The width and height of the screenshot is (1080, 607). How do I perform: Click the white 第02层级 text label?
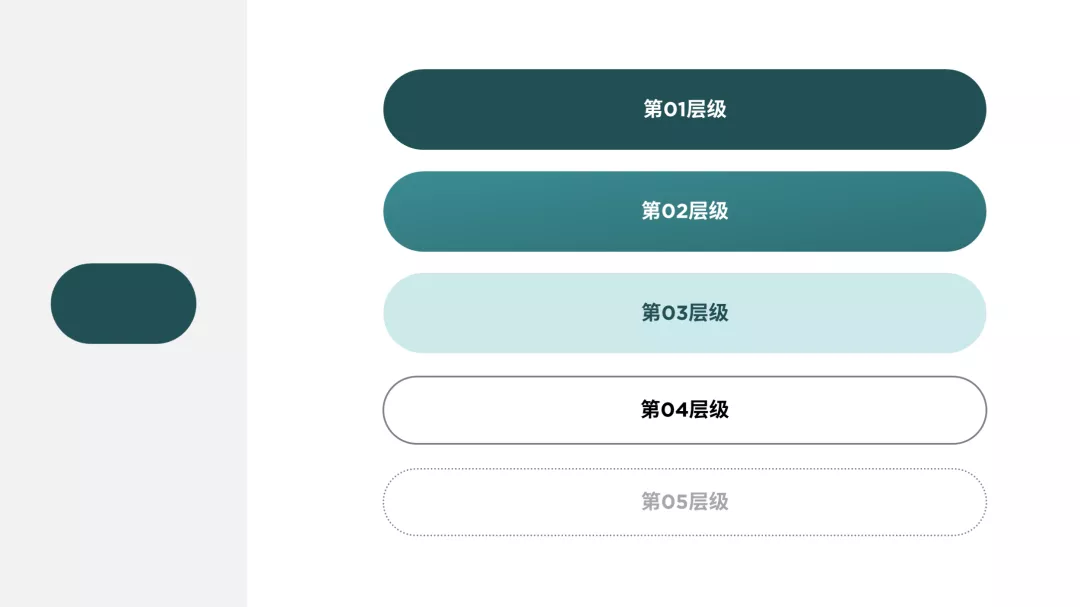point(685,211)
